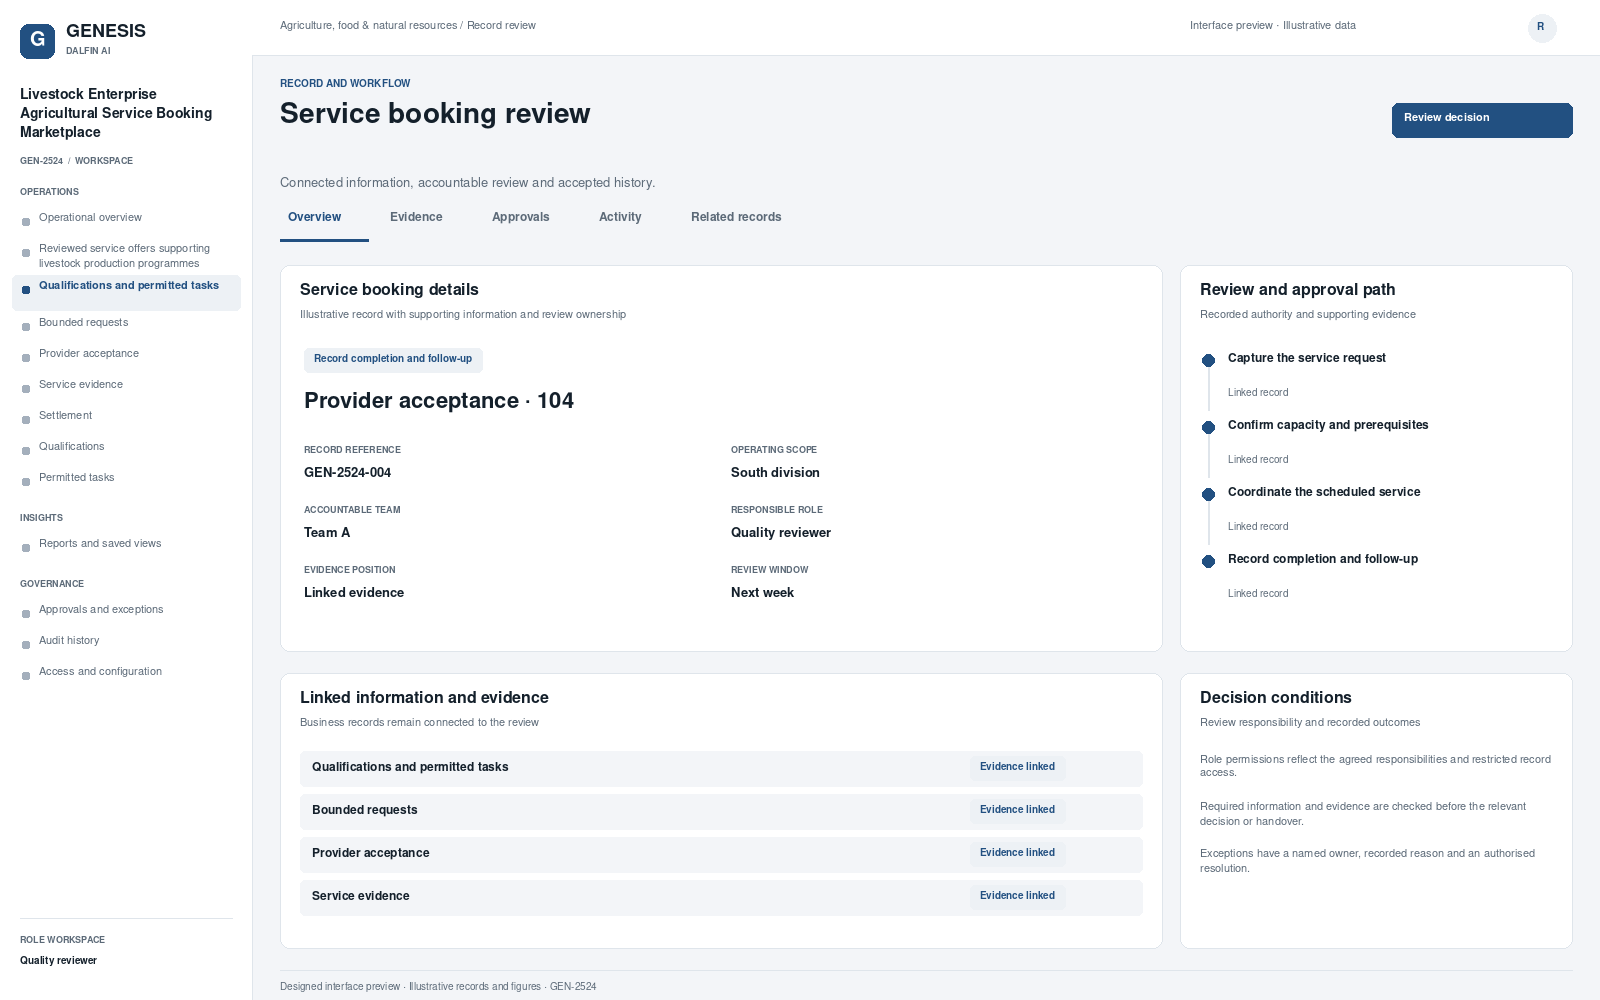The width and height of the screenshot is (1600, 1000).
Task: Open Permitted tasks sidebar item
Action: click(x=126, y=478)
